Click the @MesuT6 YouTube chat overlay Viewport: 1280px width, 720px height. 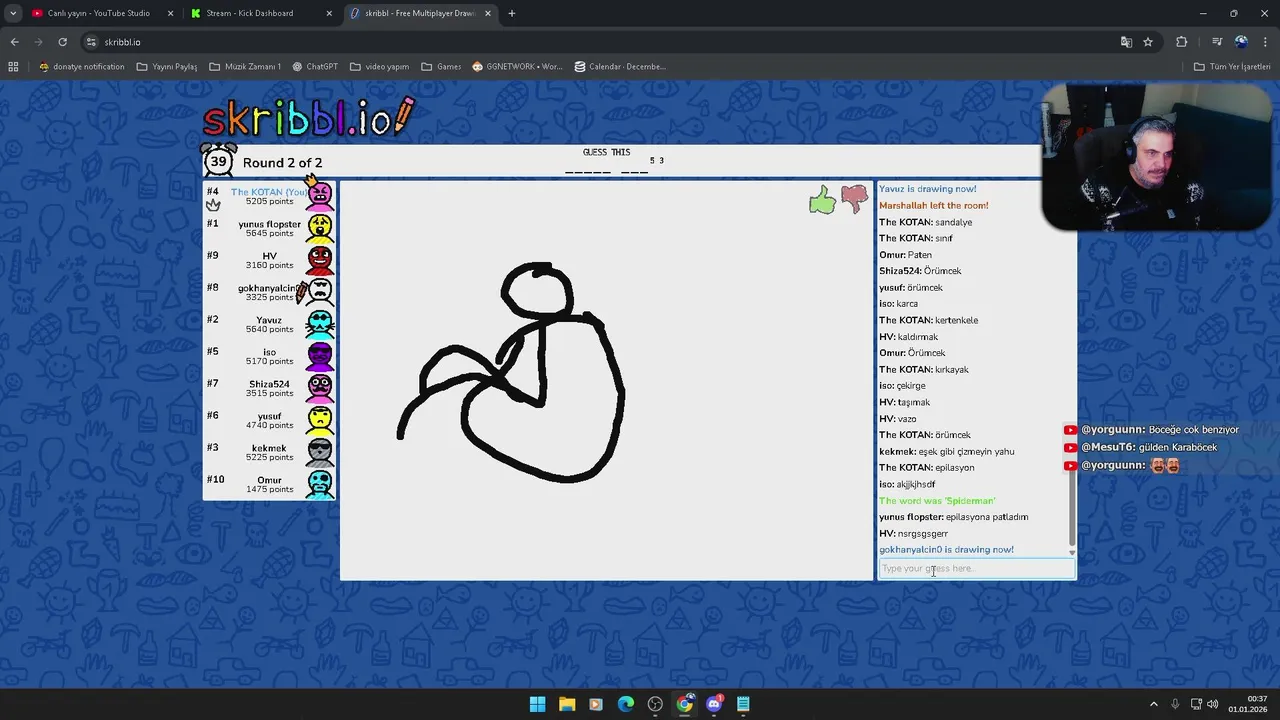(1141, 448)
